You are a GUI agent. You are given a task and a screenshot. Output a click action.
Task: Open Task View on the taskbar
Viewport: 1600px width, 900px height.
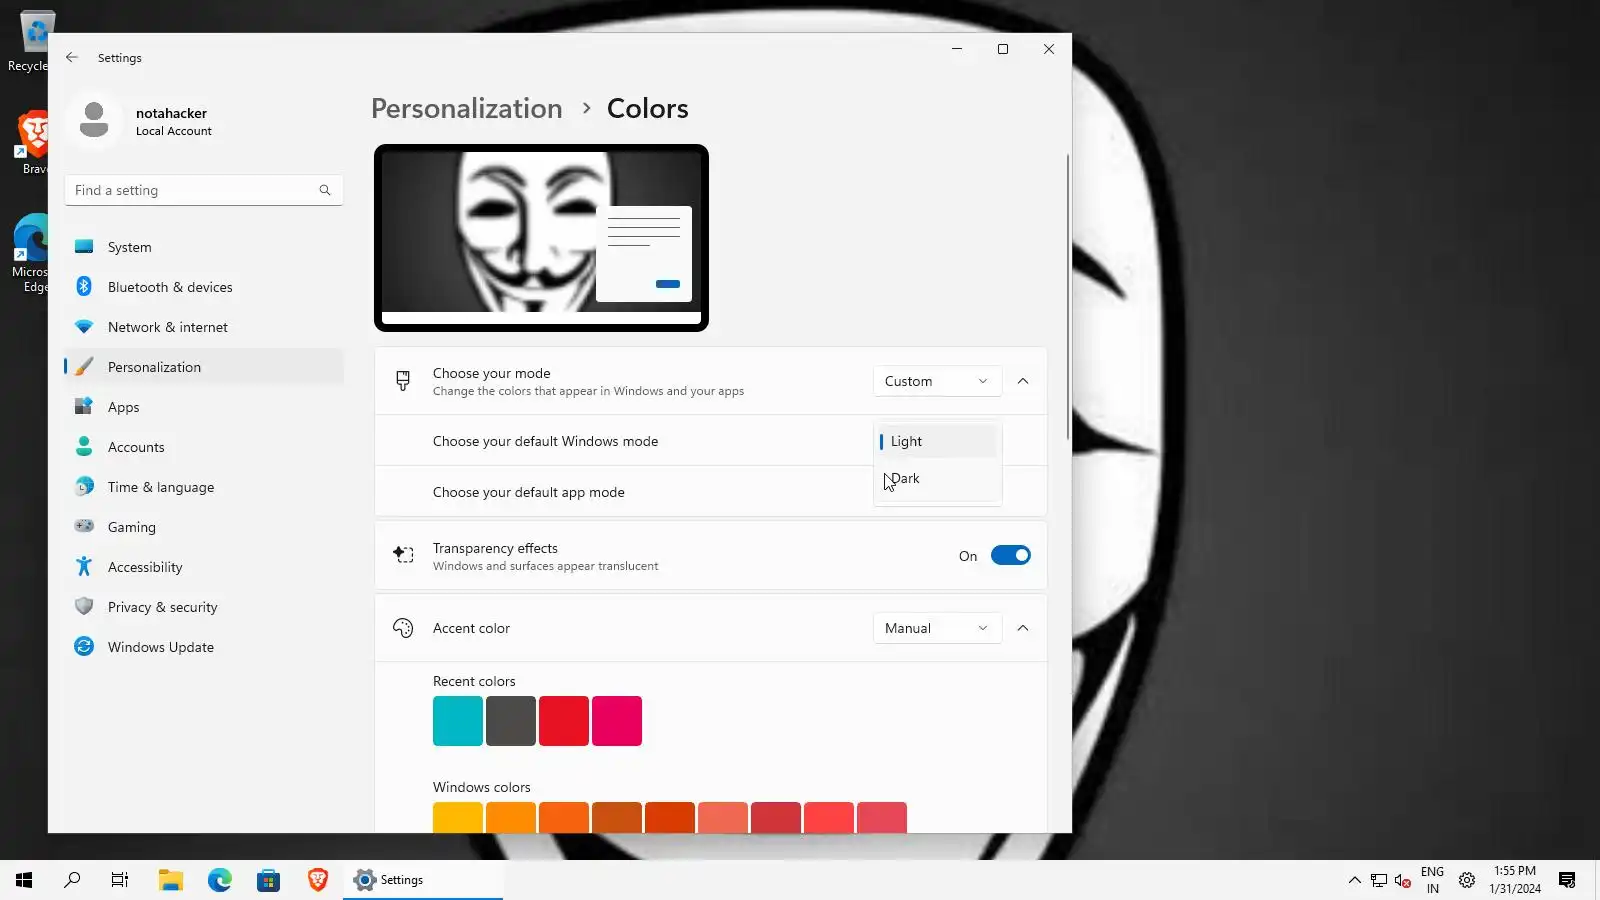click(x=120, y=880)
